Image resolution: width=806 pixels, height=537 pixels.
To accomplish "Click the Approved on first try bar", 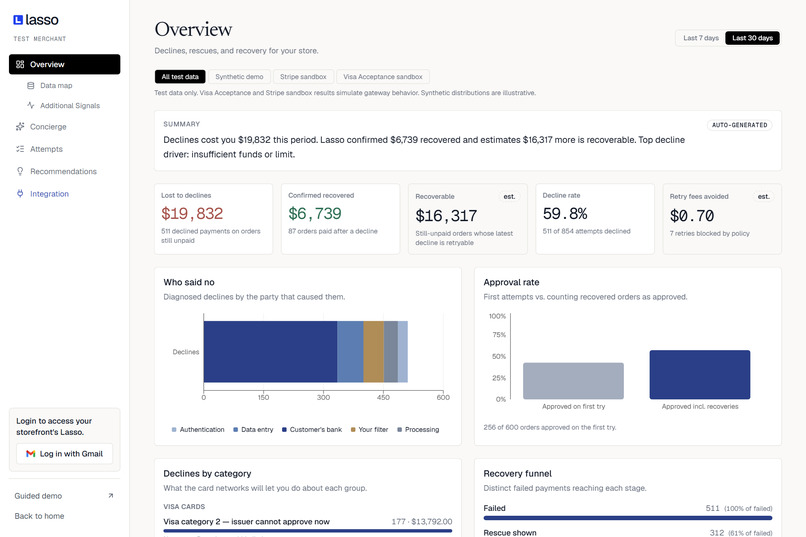I will coord(574,381).
